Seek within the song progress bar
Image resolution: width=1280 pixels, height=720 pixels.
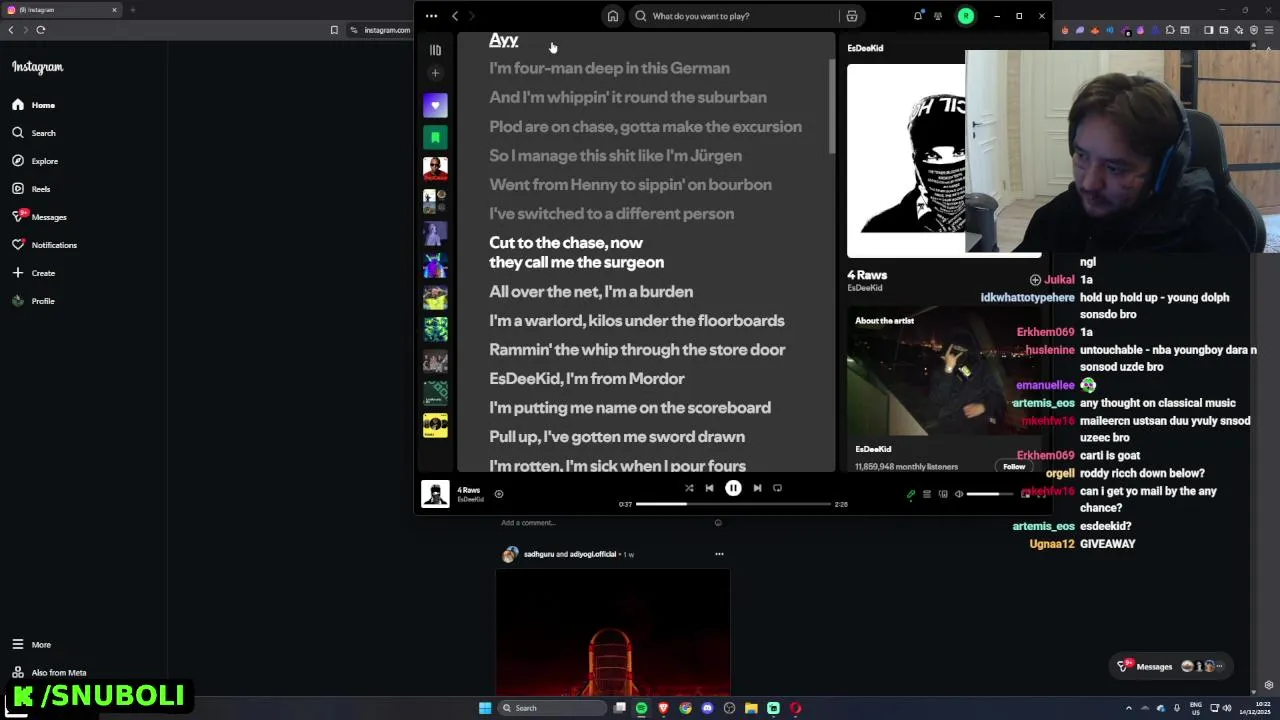coord(733,504)
